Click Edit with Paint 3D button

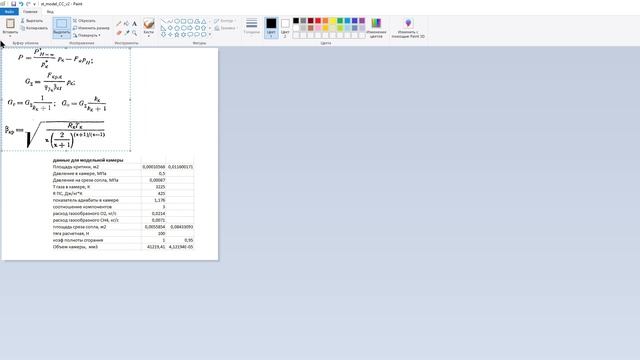[408, 27]
